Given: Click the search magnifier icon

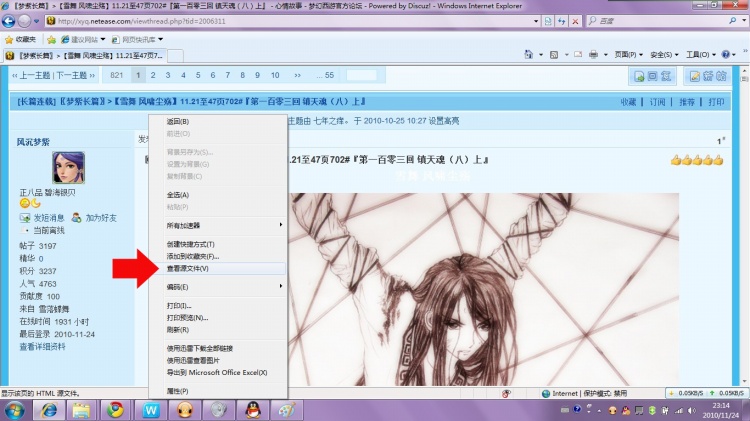Looking at the screenshot, I should click(x=733, y=21).
